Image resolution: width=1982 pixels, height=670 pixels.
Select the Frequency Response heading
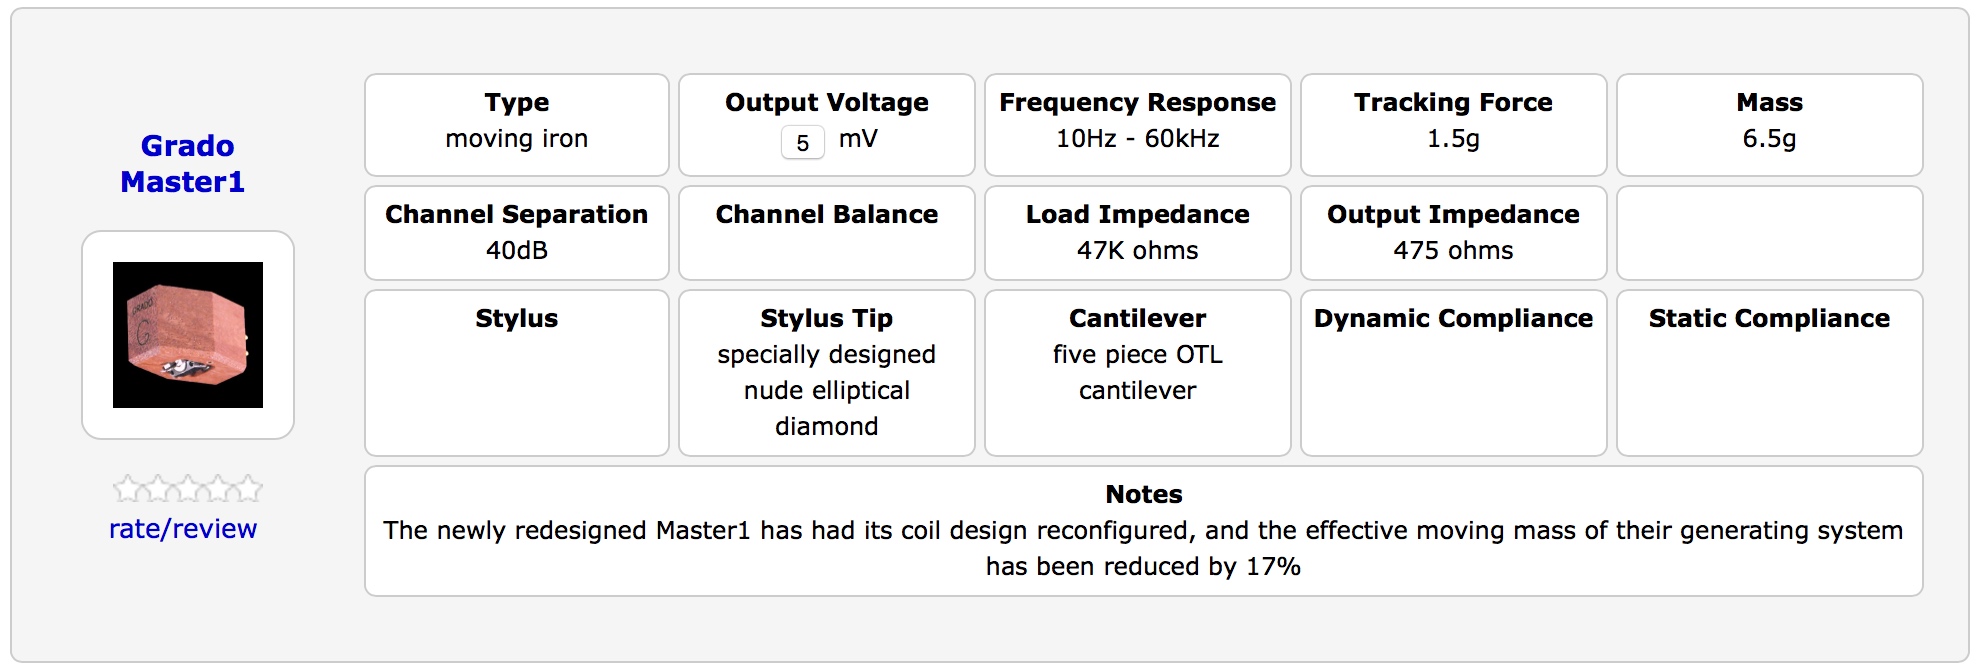pyautogui.click(x=1137, y=103)
